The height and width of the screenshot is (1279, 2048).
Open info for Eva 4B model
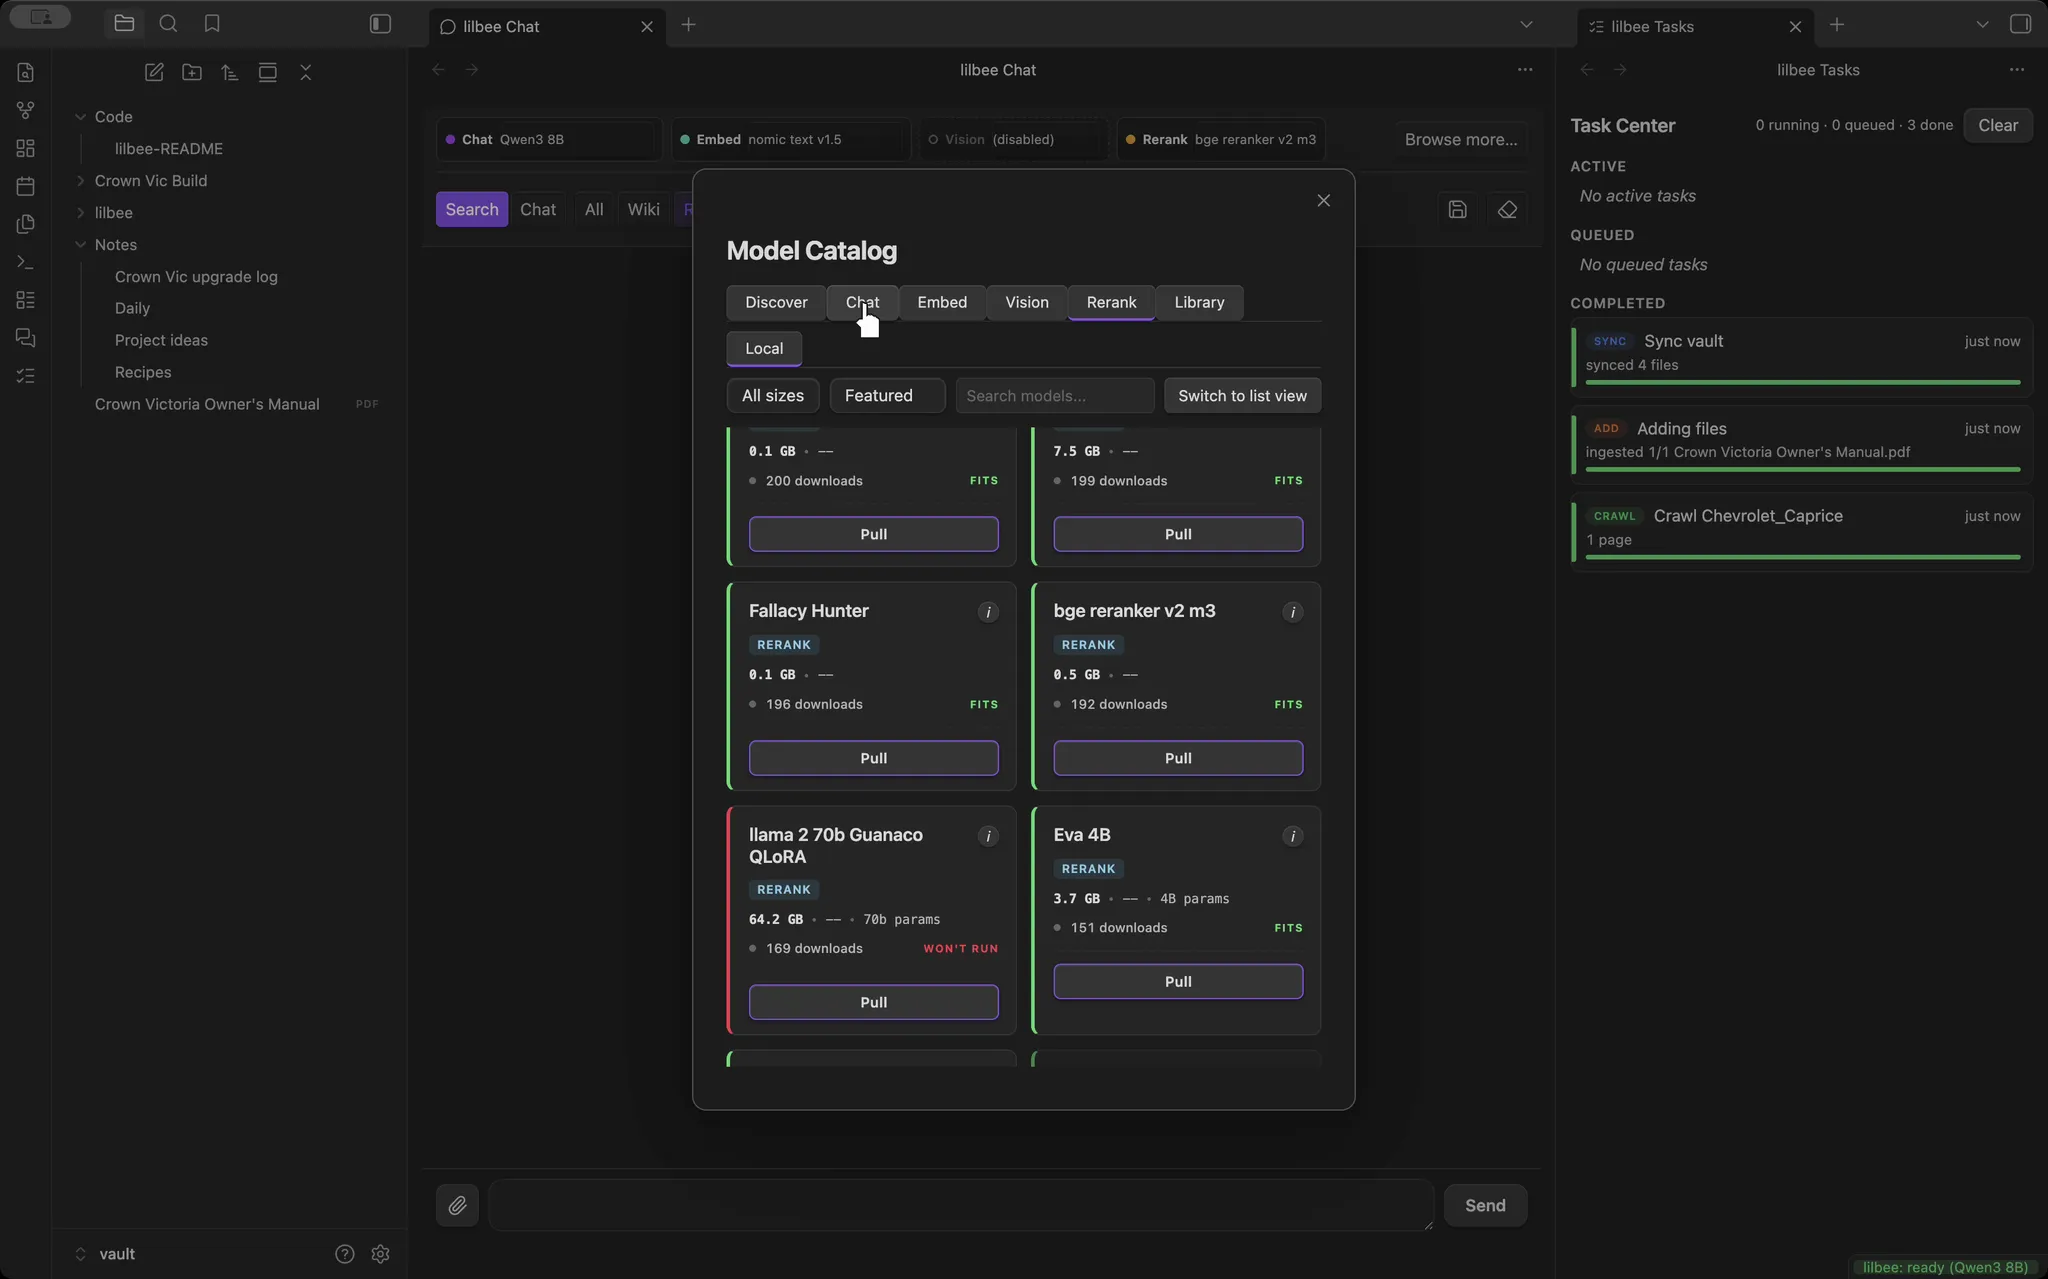pos(1292,836)
